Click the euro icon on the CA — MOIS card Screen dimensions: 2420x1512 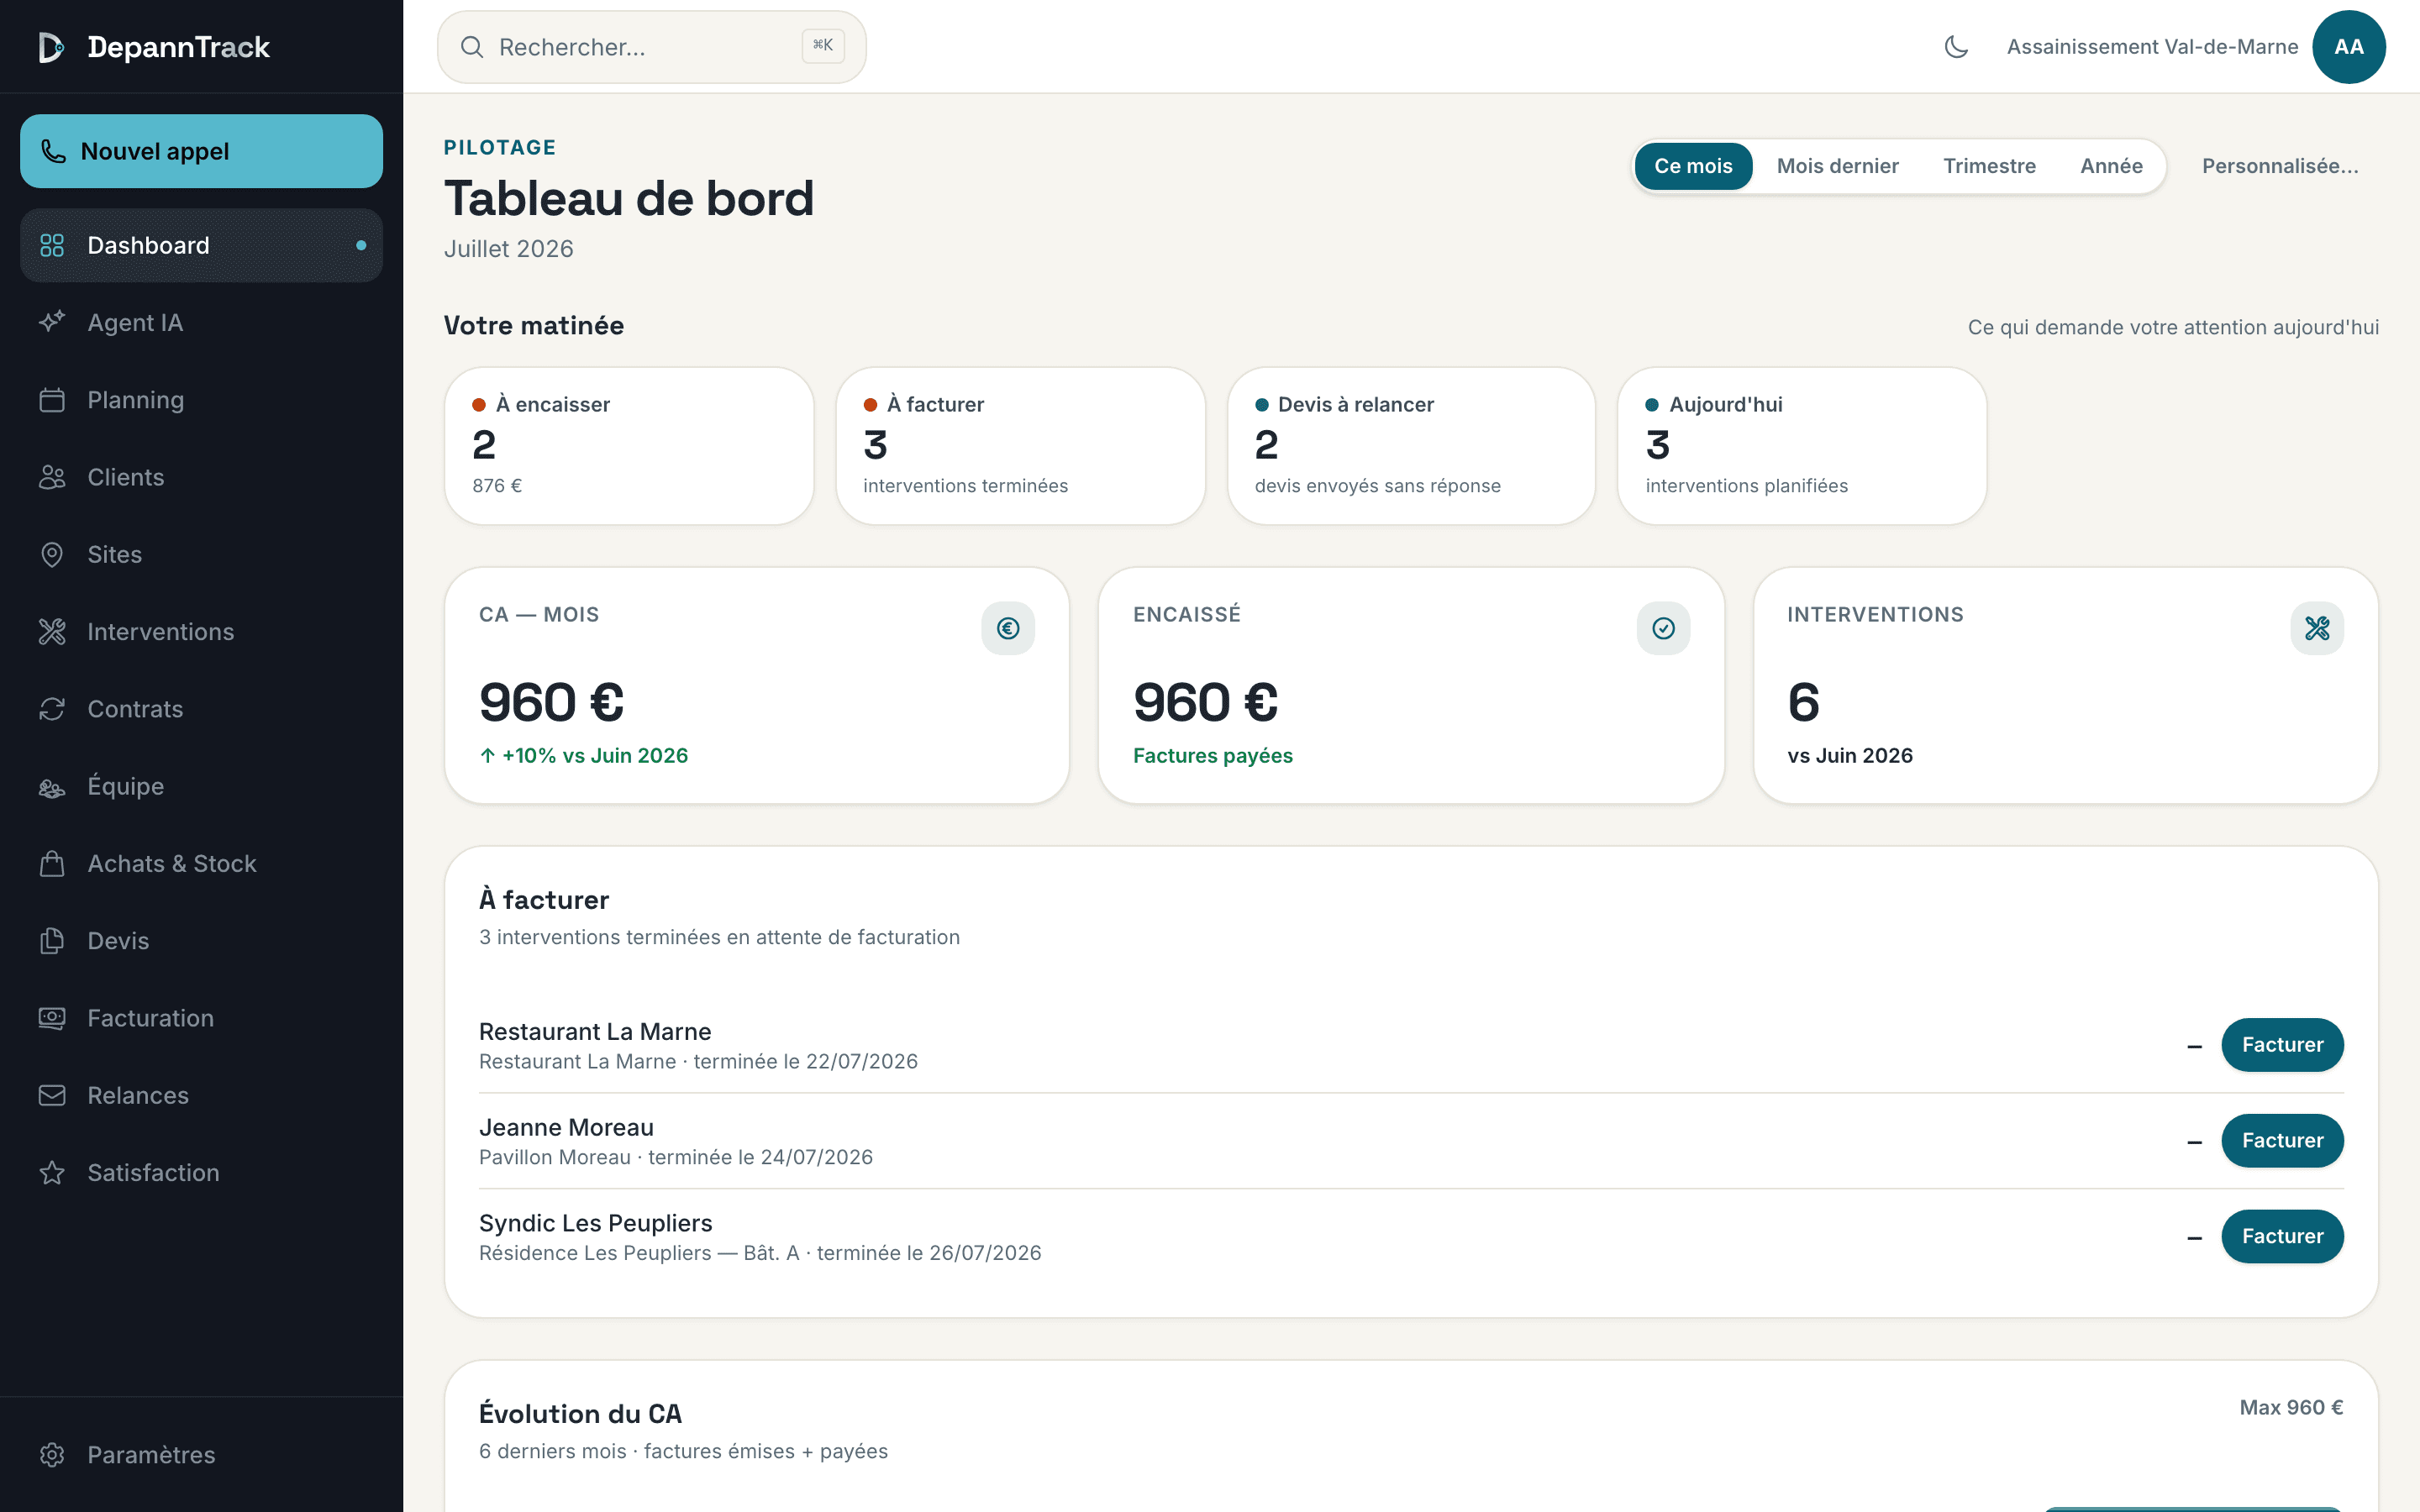point(1008,628)
